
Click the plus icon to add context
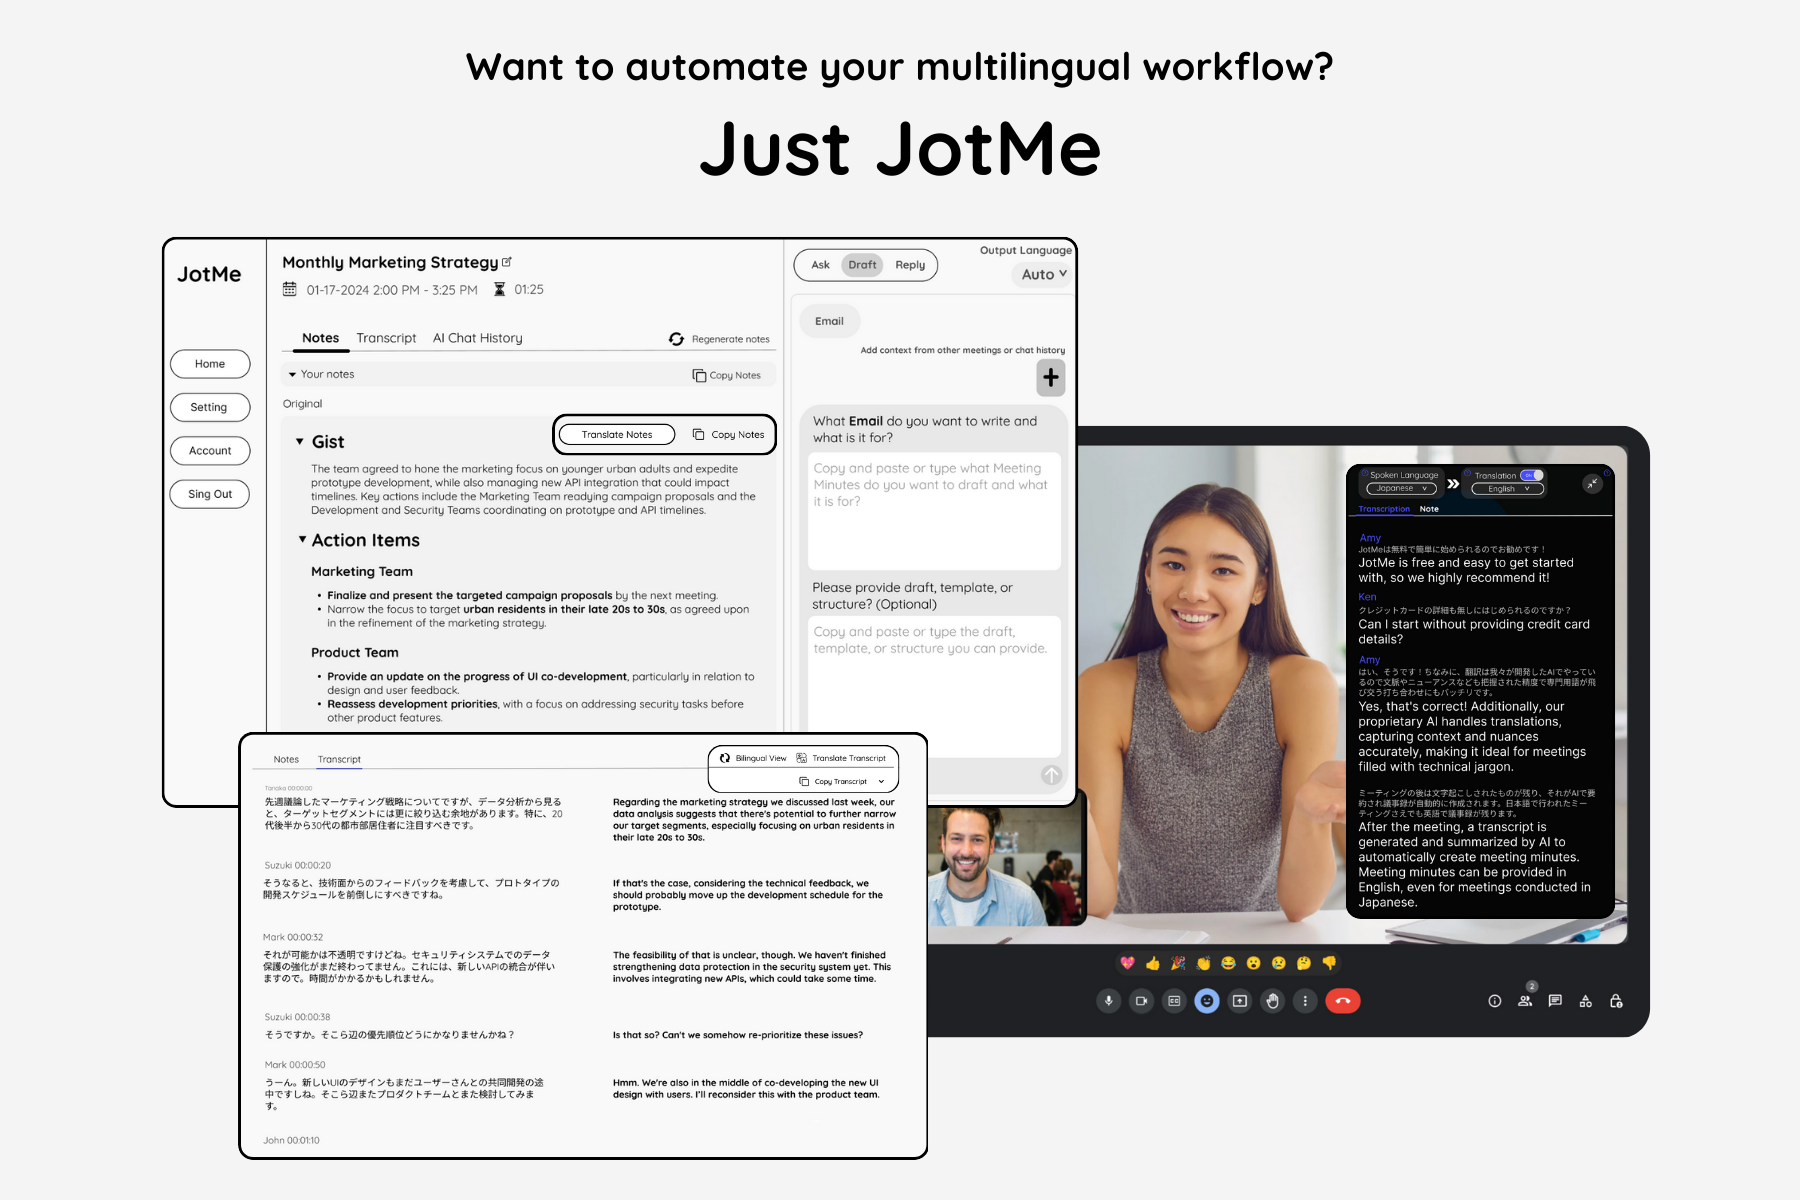[x=1050, y=378]
